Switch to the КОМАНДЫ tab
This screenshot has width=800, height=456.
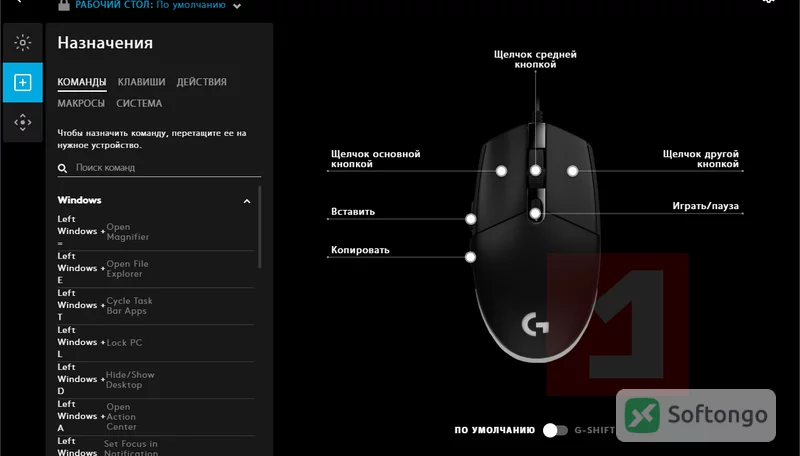tap(82, 82)
